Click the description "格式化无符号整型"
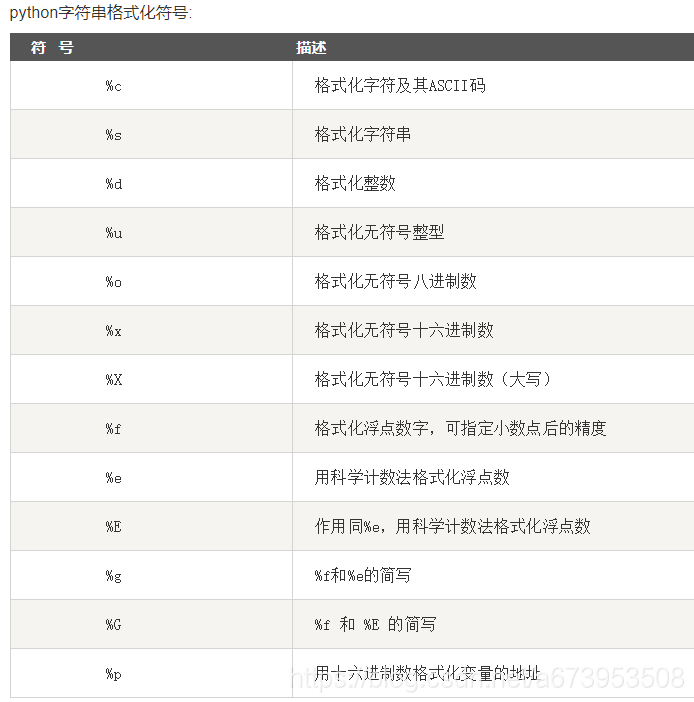694x702 pixels. [x=379, y=232]
